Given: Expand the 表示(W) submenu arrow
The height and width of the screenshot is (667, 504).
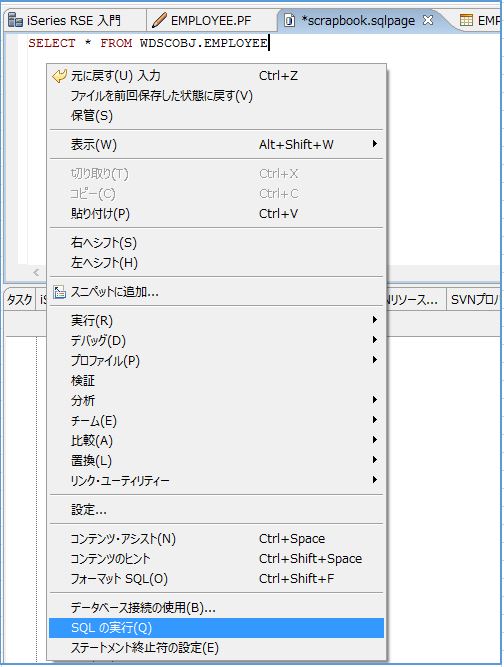Looking at the screenshot, I should coord(374,144).
